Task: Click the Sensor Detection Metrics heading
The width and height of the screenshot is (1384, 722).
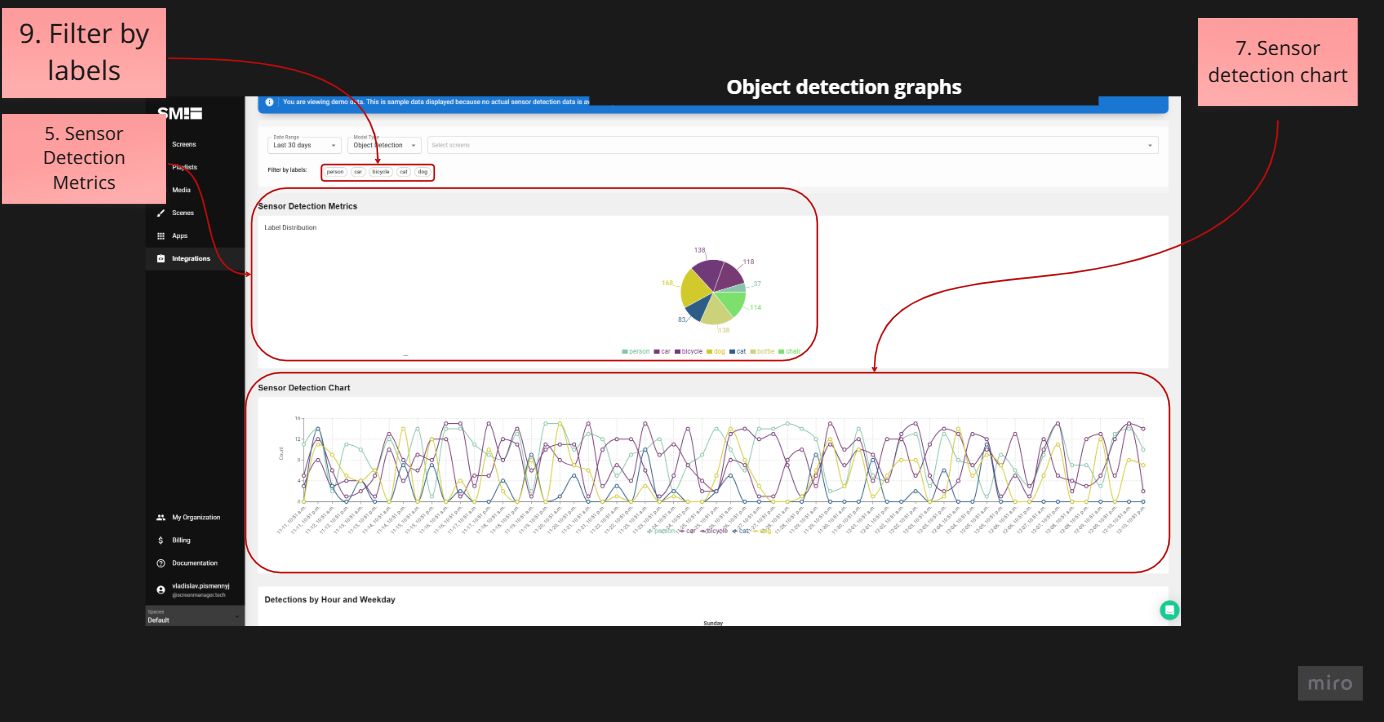Action: pyautogui.click(x=307, y=206)
